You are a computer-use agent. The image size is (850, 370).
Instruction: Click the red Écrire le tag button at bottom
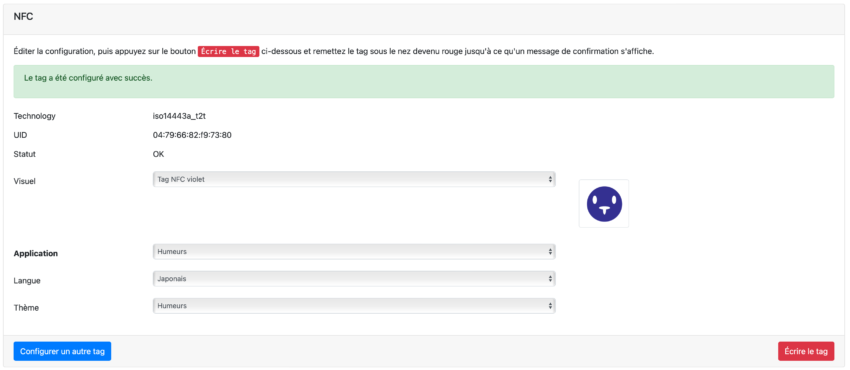806,351
